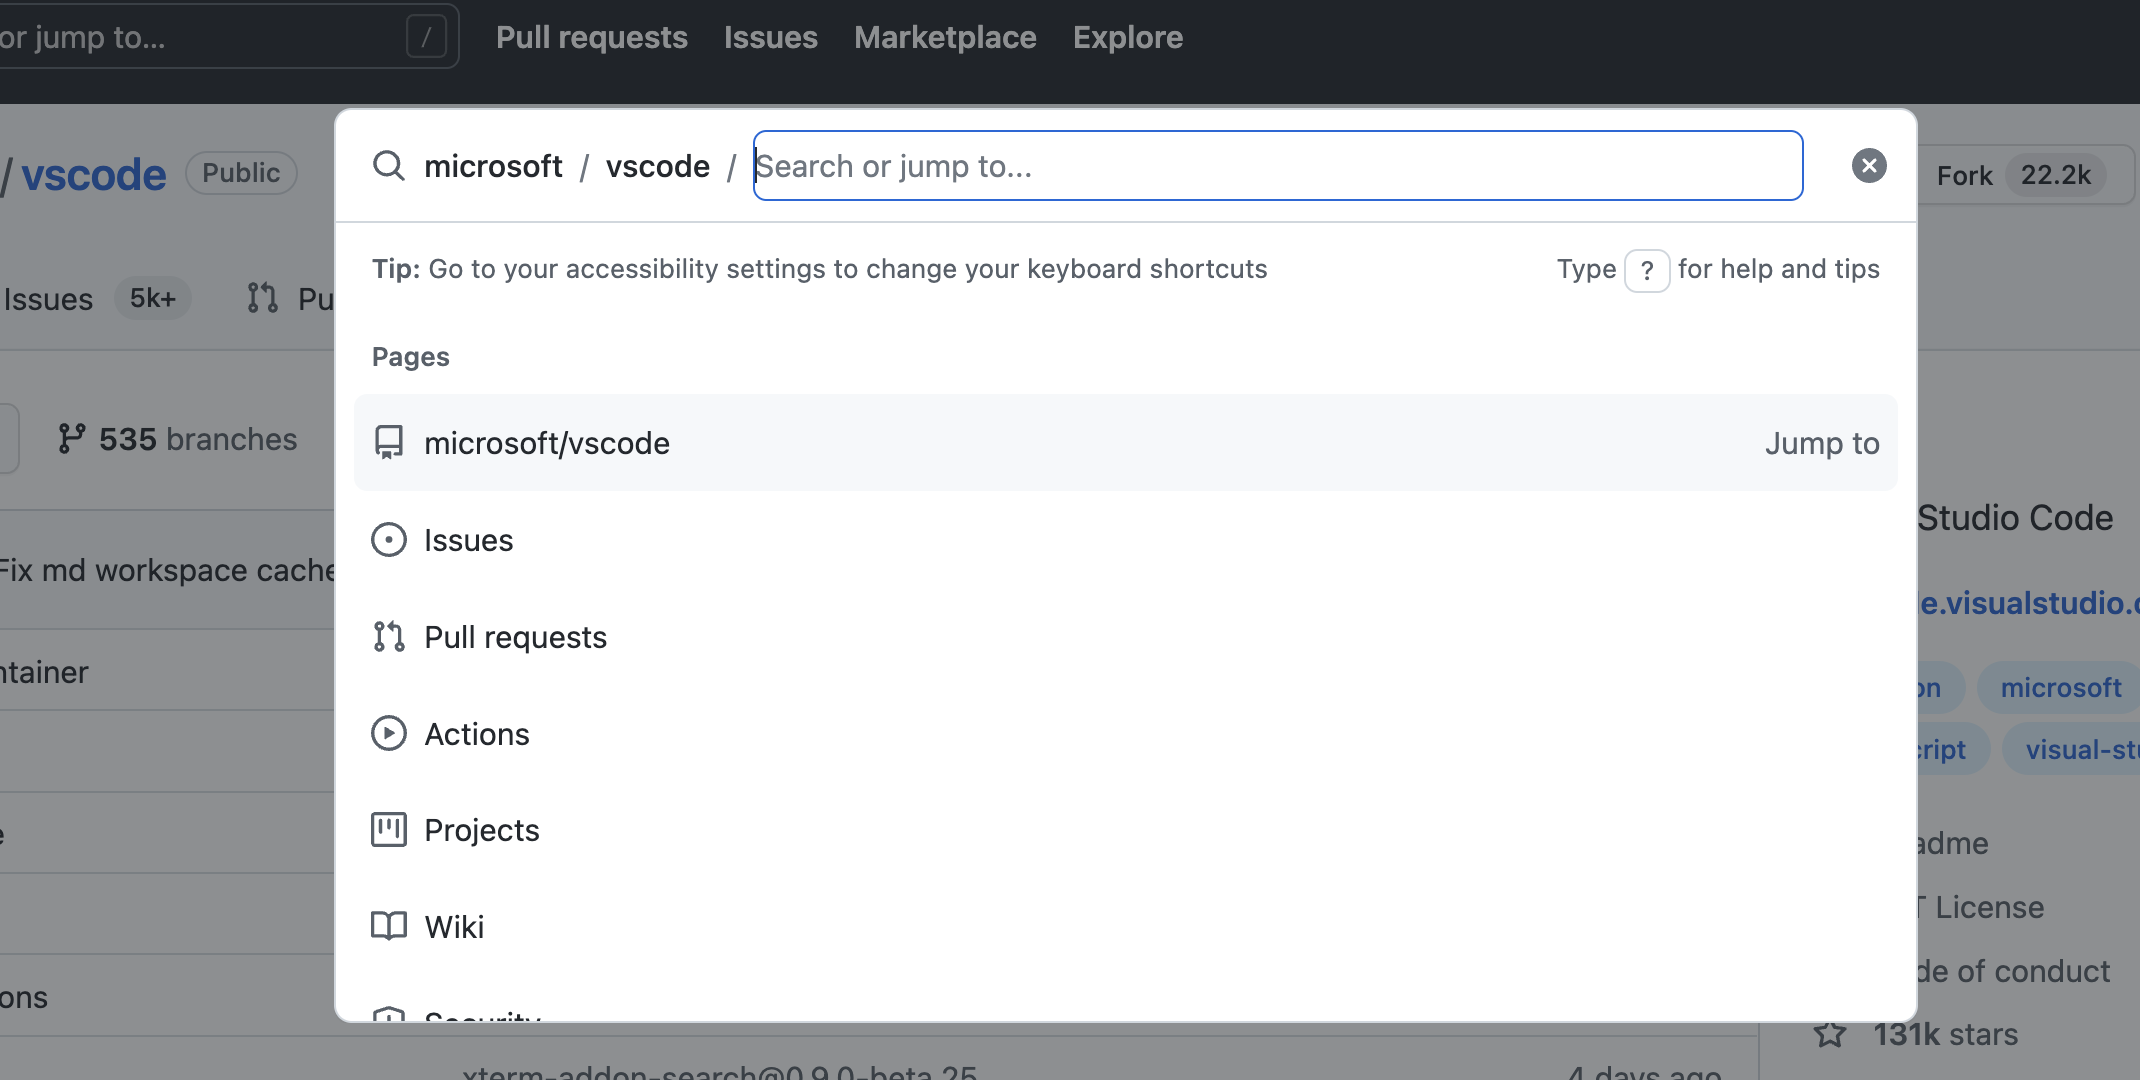Screen dimensions: 2140x1080
Task: Click the Wiki book icon
Action: [388, 926]
